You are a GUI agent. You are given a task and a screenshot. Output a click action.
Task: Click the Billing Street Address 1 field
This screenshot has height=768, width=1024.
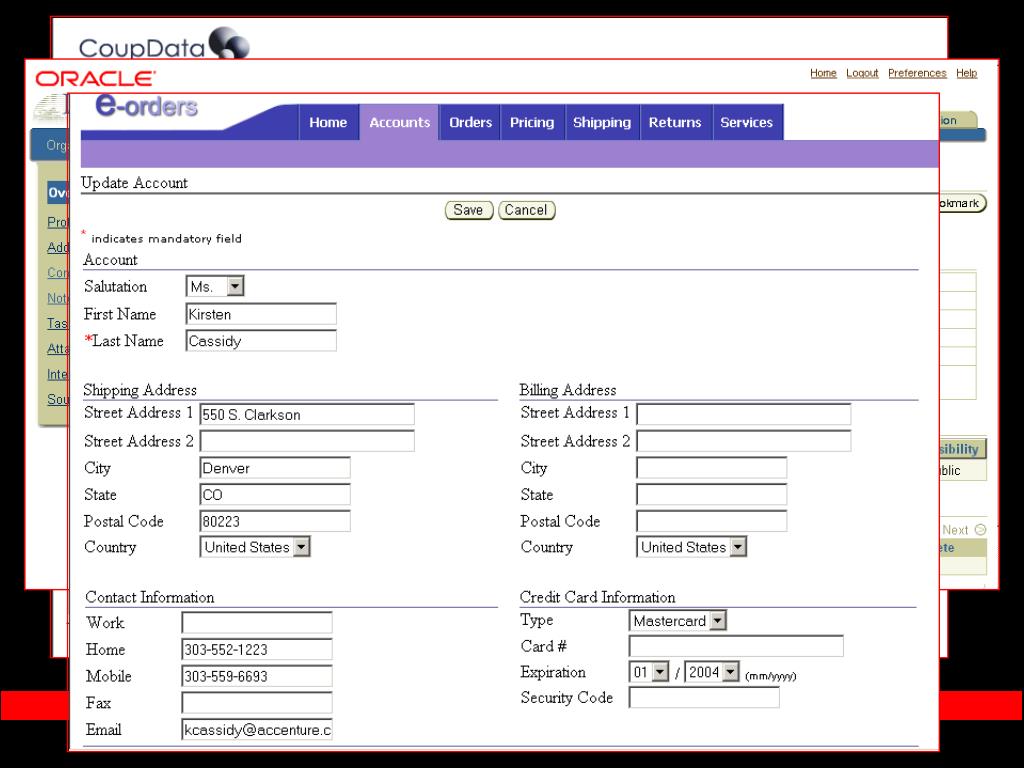(x=744, y=415)
